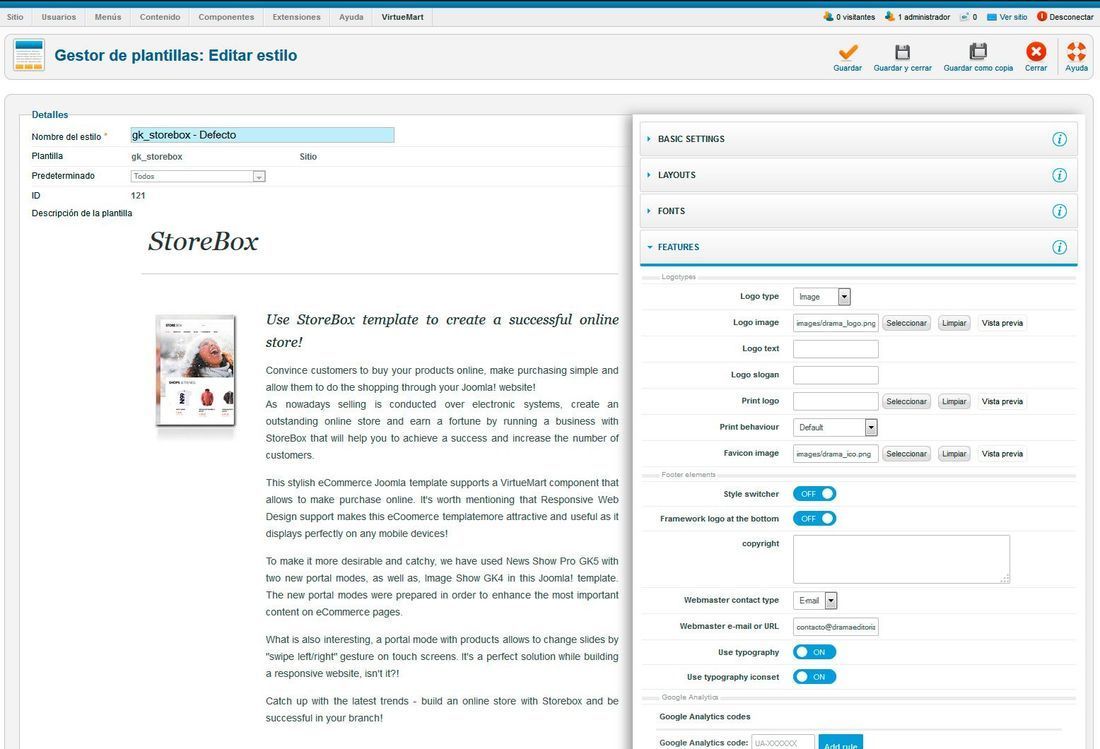Open the Menús menu
This screenshot has width=1100, height=749.
point(108,17)
